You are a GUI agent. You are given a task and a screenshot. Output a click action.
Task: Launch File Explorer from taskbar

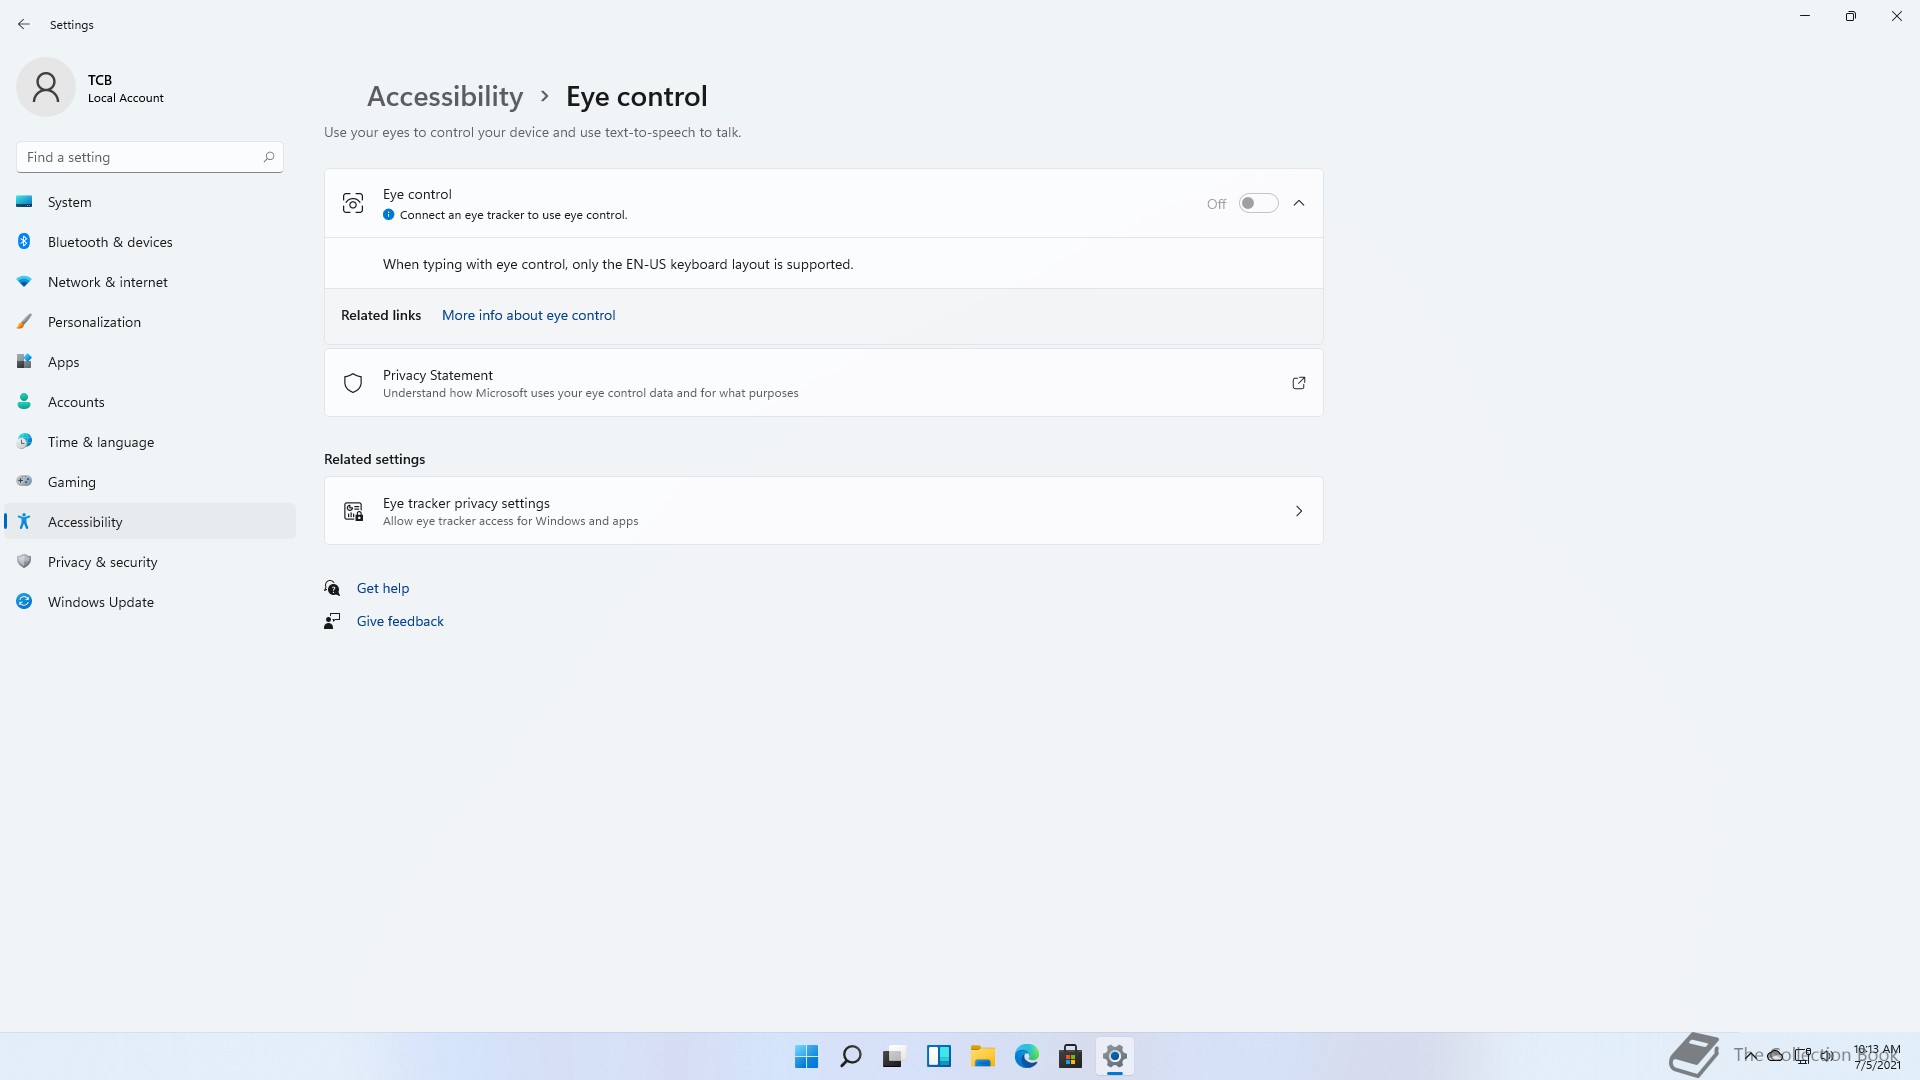click(x=982, y=1056)
